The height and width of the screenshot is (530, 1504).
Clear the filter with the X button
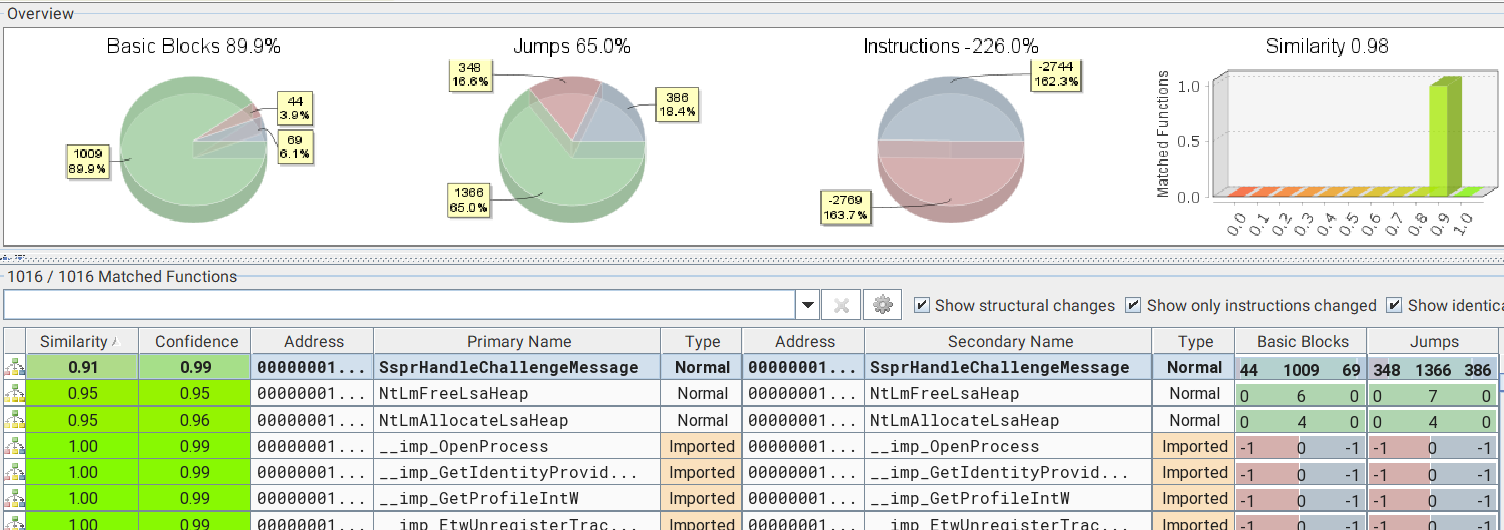(x=841, y=305)
